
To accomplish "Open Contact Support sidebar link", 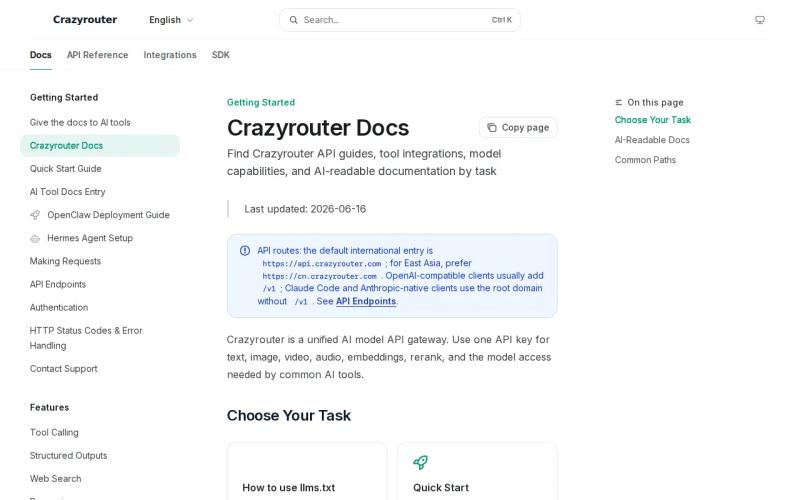I will (x=100, y=368).
